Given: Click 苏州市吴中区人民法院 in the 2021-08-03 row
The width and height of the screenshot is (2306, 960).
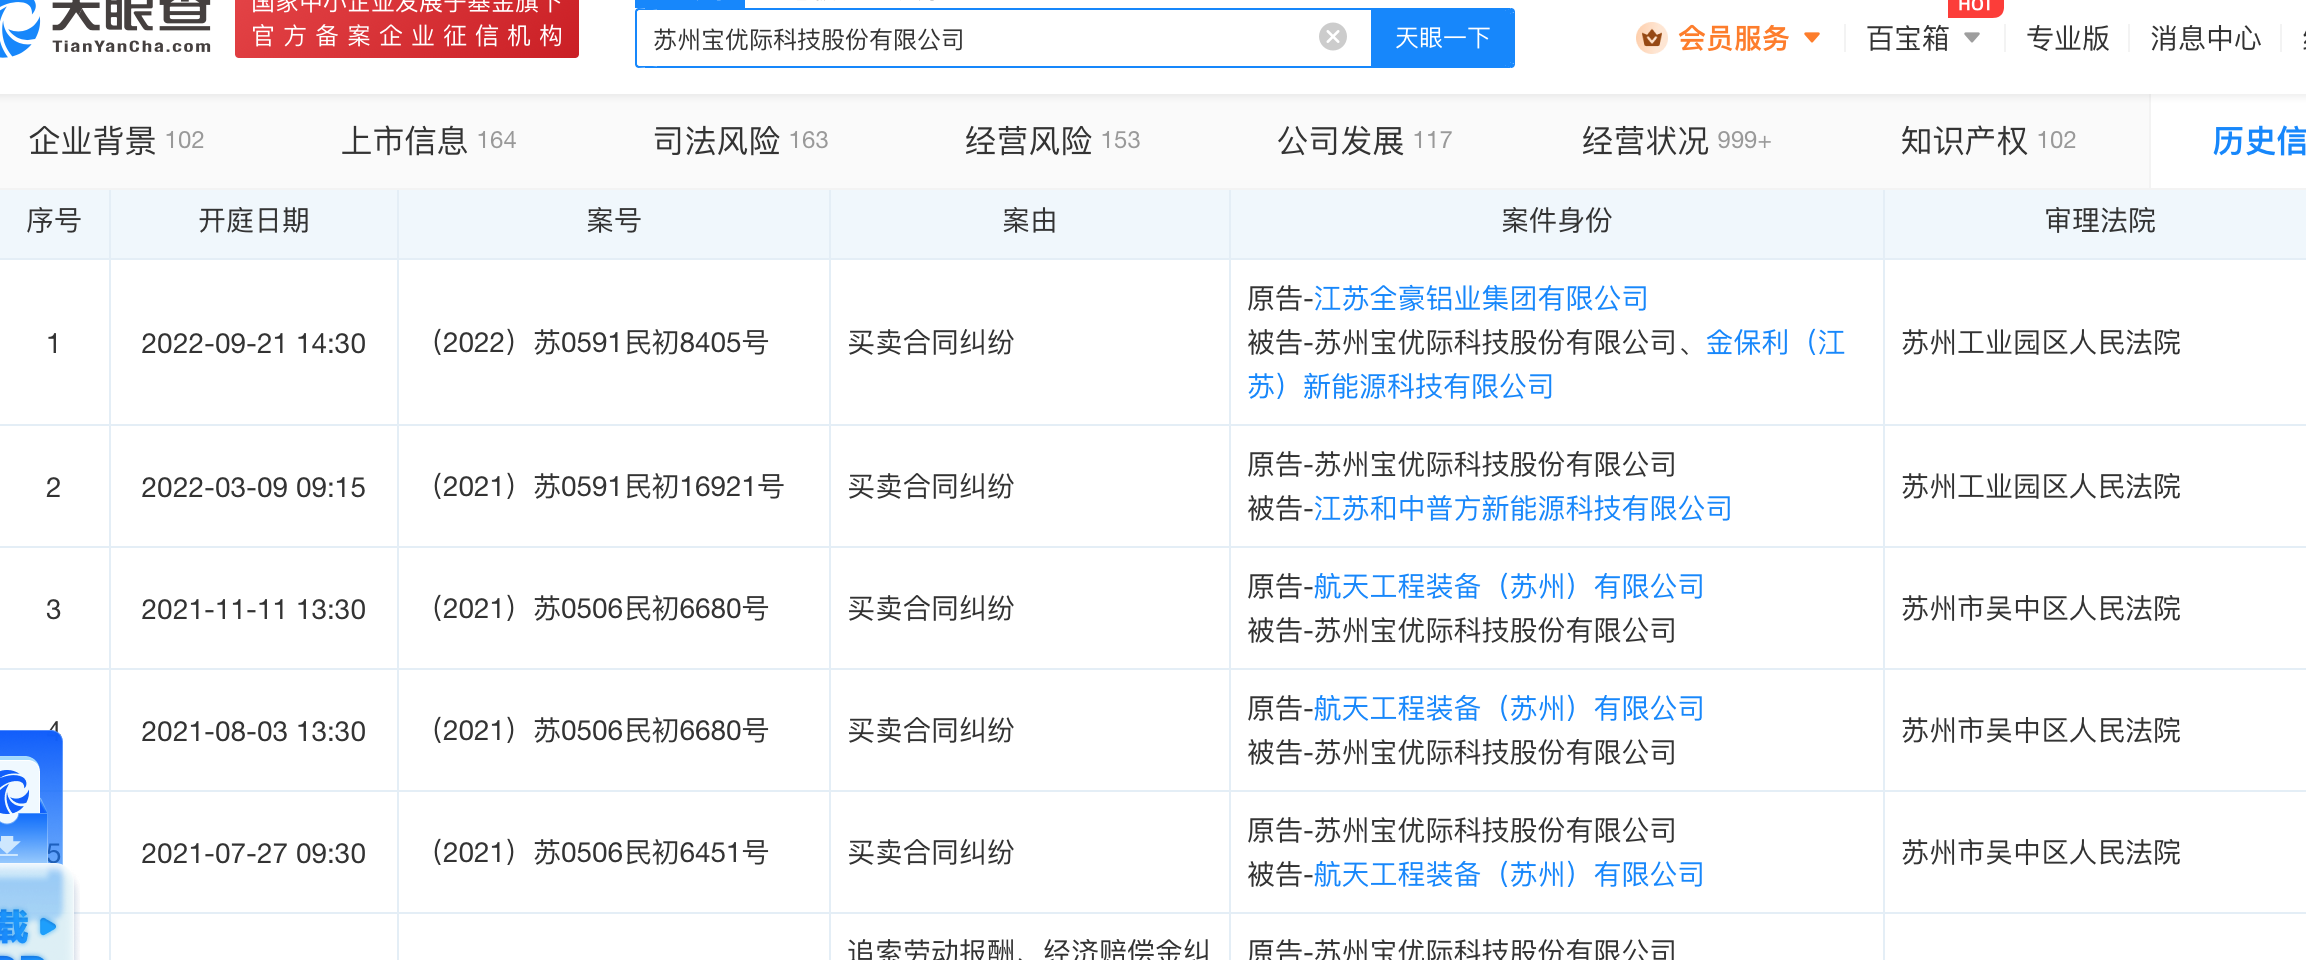Looking at the screenshot, I should pyautogui.click(x=2041, y=731).
